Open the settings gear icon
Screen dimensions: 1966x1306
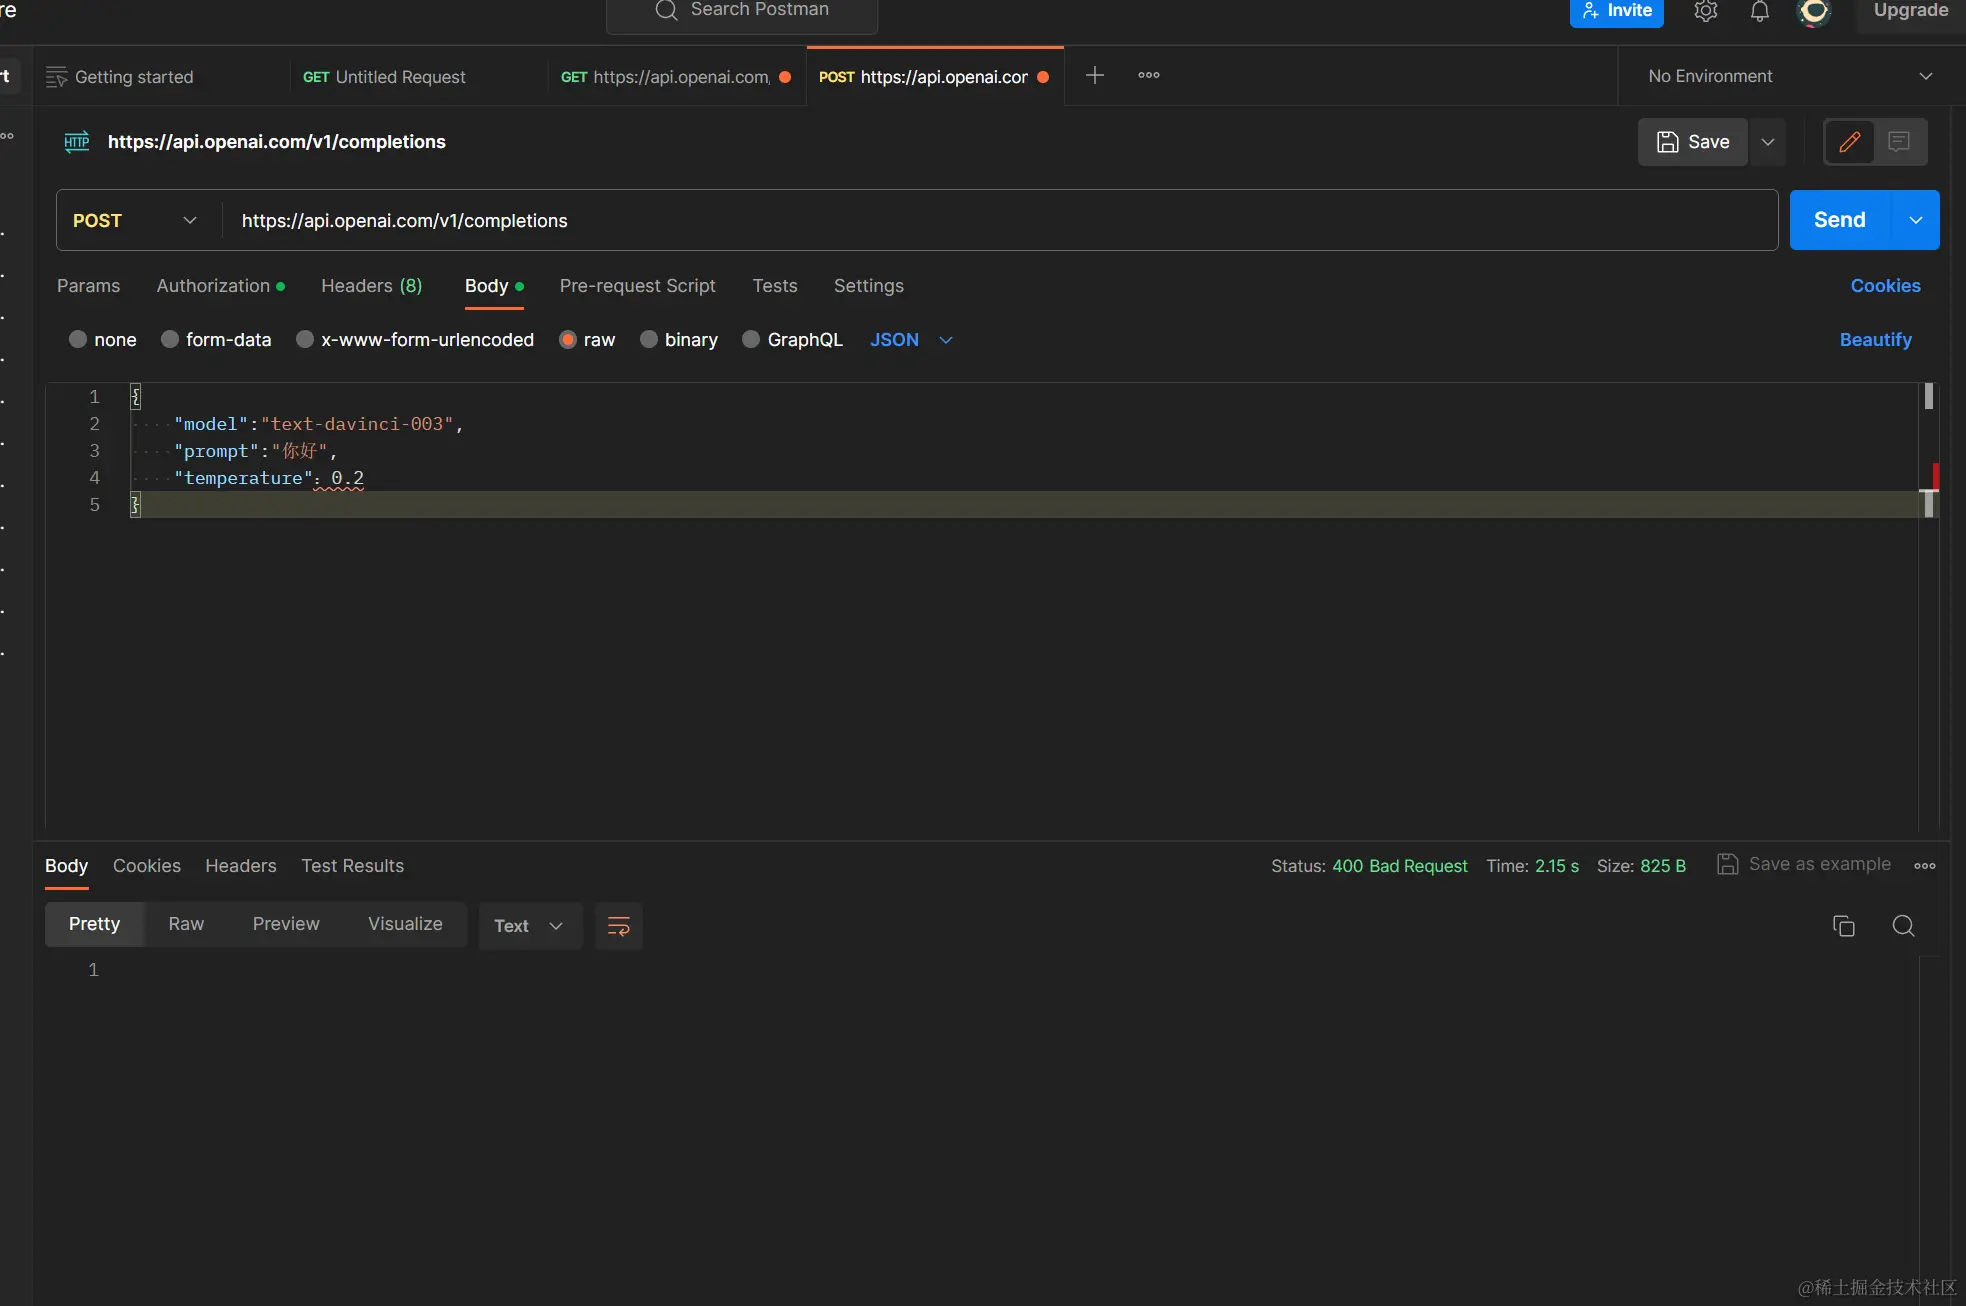click(x=1705, y=11)
